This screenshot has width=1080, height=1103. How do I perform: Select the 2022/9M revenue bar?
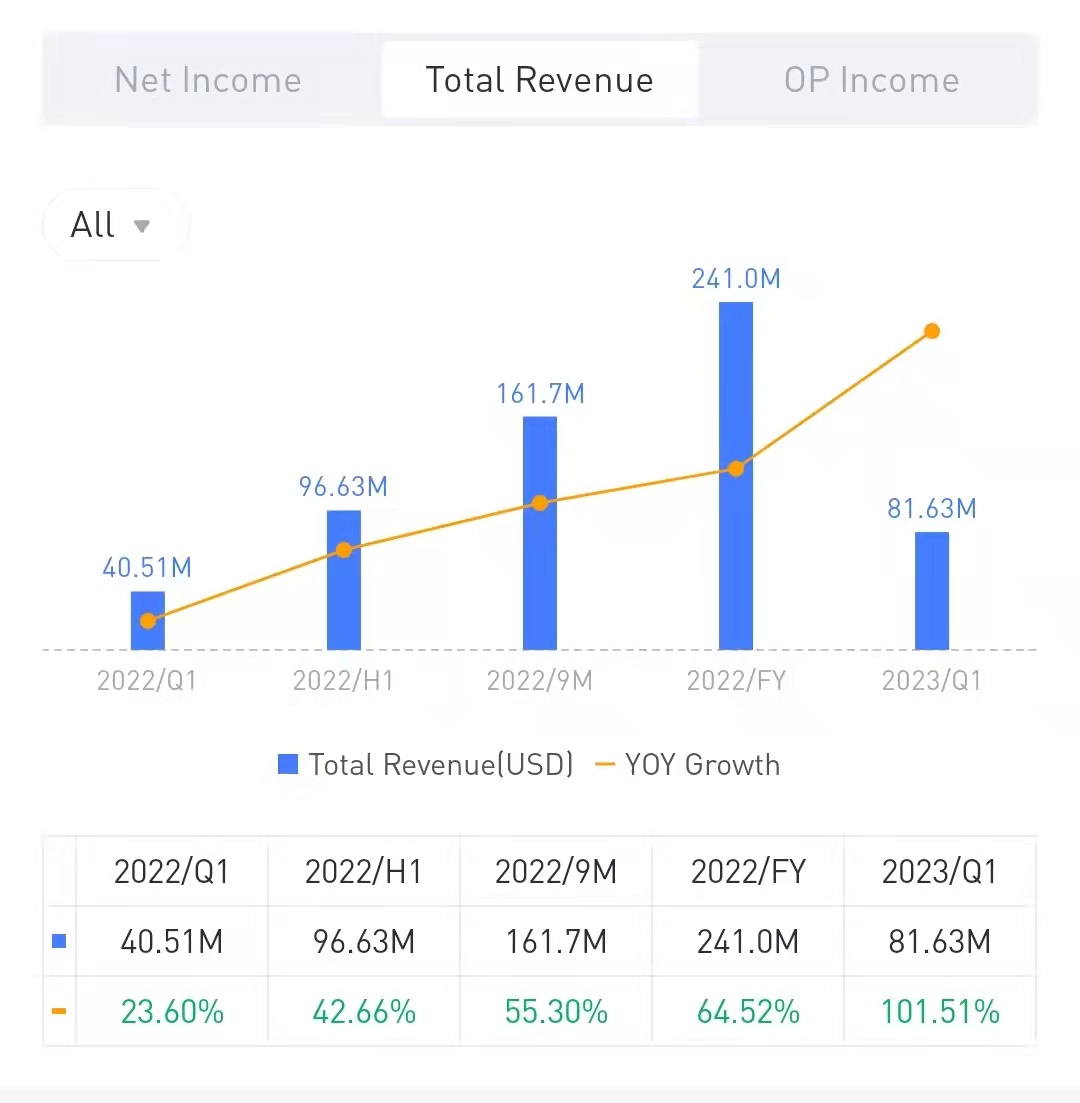tap(540, 533)
